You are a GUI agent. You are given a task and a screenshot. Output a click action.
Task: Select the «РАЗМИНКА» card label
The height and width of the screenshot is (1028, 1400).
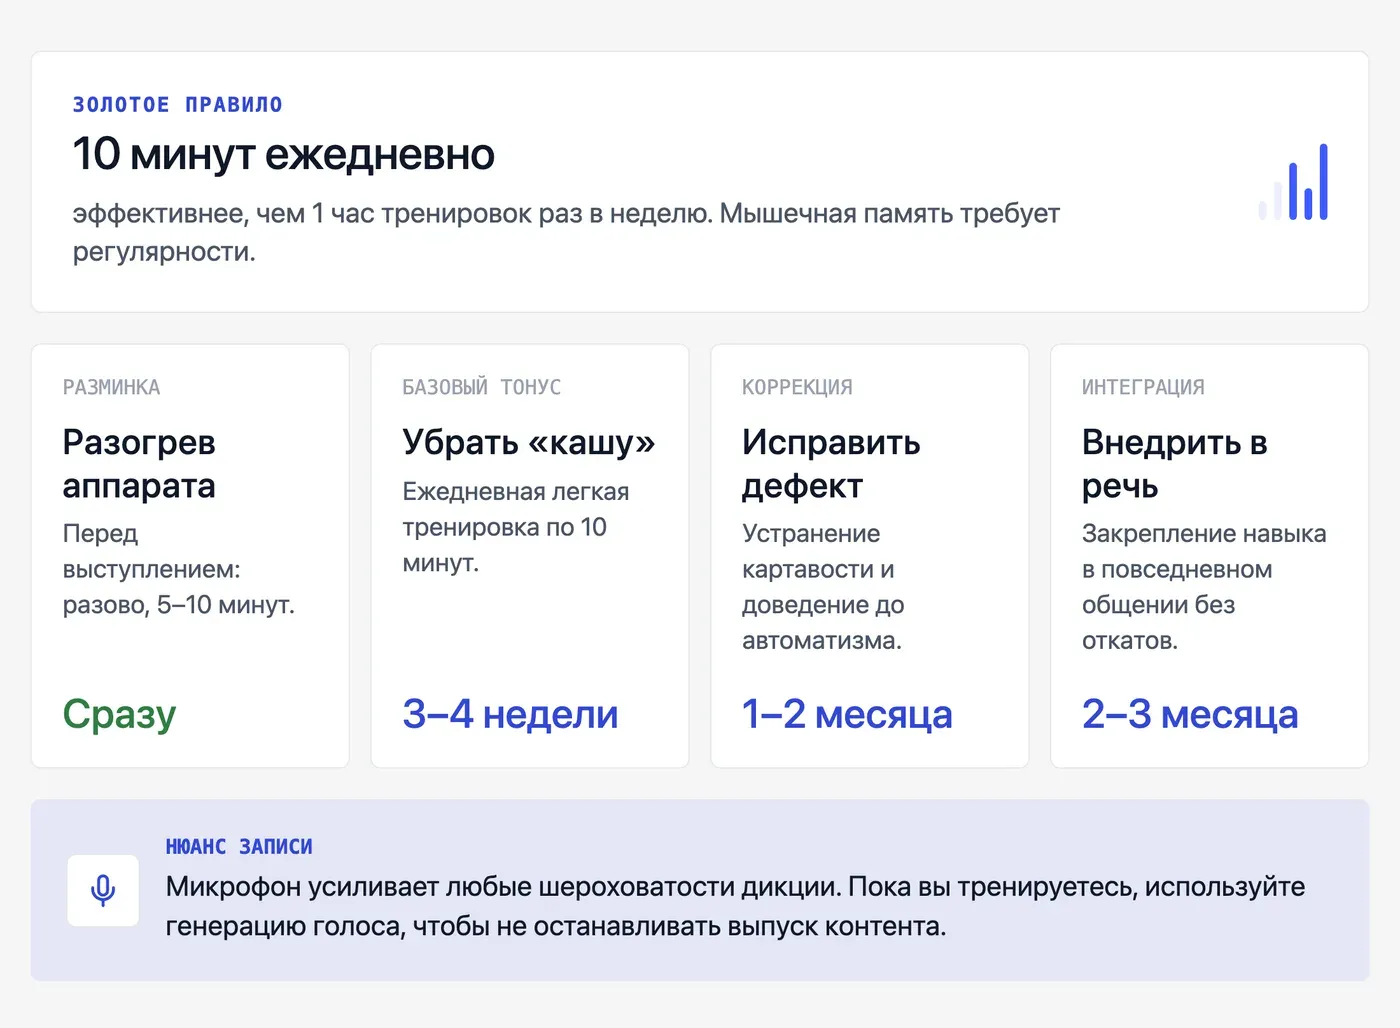tap(111, 387)
